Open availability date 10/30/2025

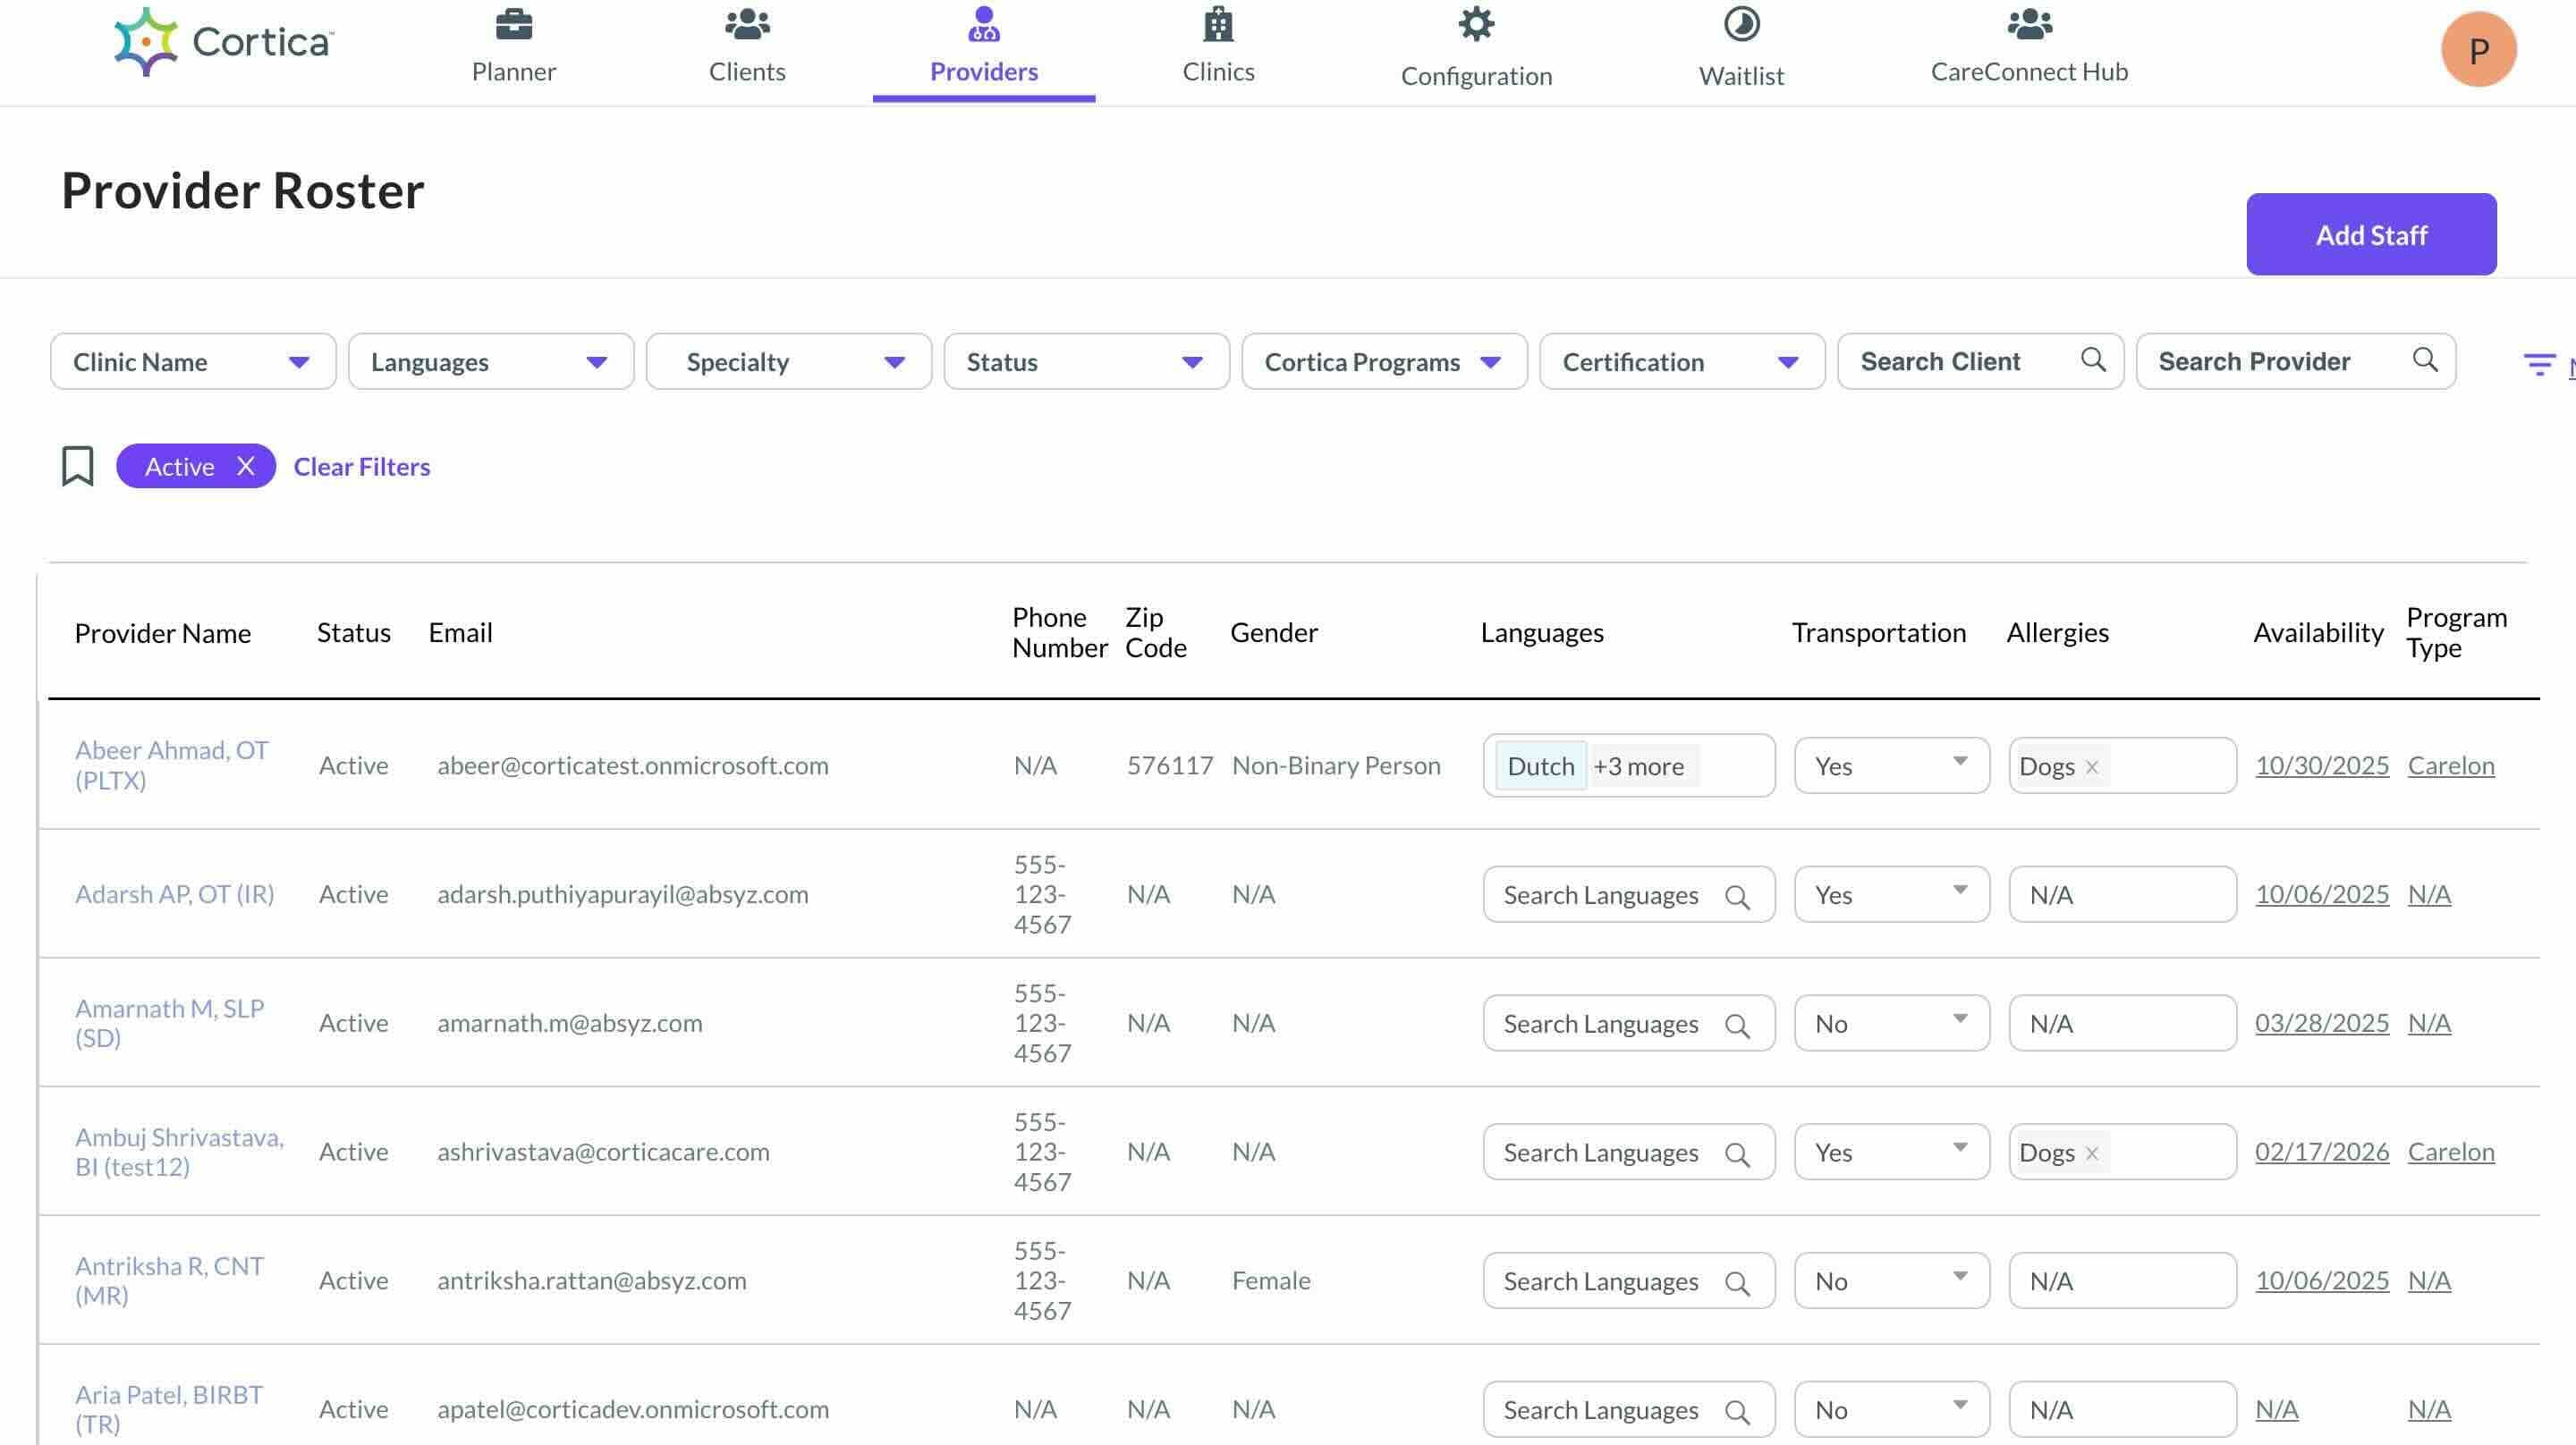(2322, 766)
